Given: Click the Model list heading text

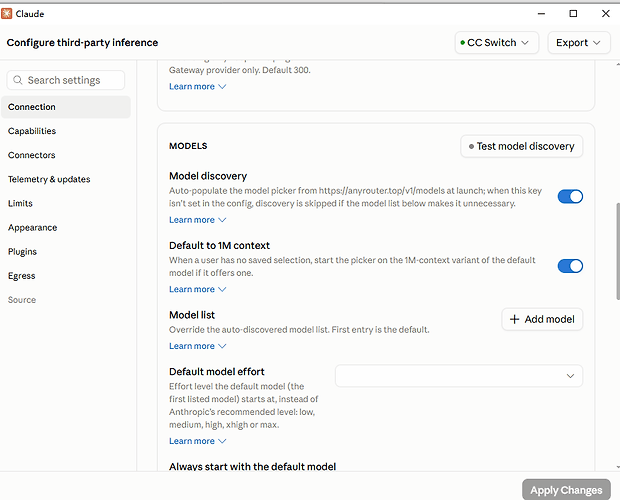Looking at the screenshot, I should click(x=192, y=315).
